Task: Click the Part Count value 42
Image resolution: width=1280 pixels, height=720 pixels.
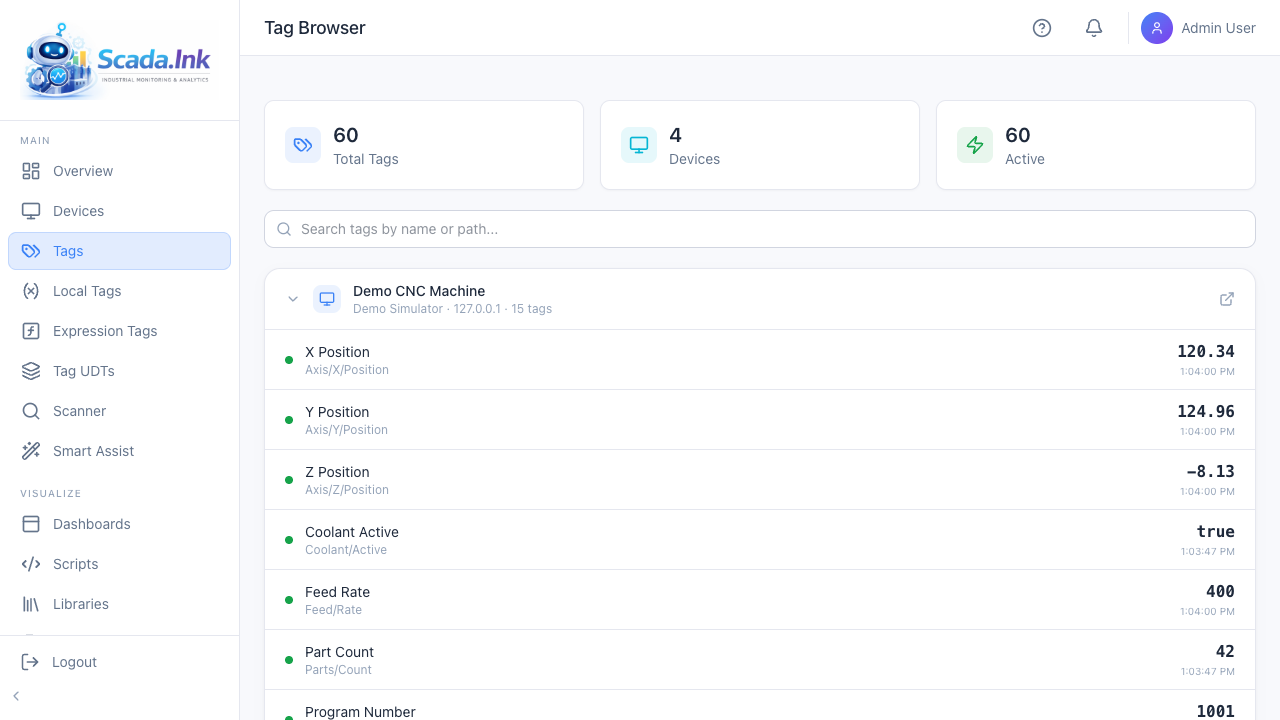Action: (1225, 651)
